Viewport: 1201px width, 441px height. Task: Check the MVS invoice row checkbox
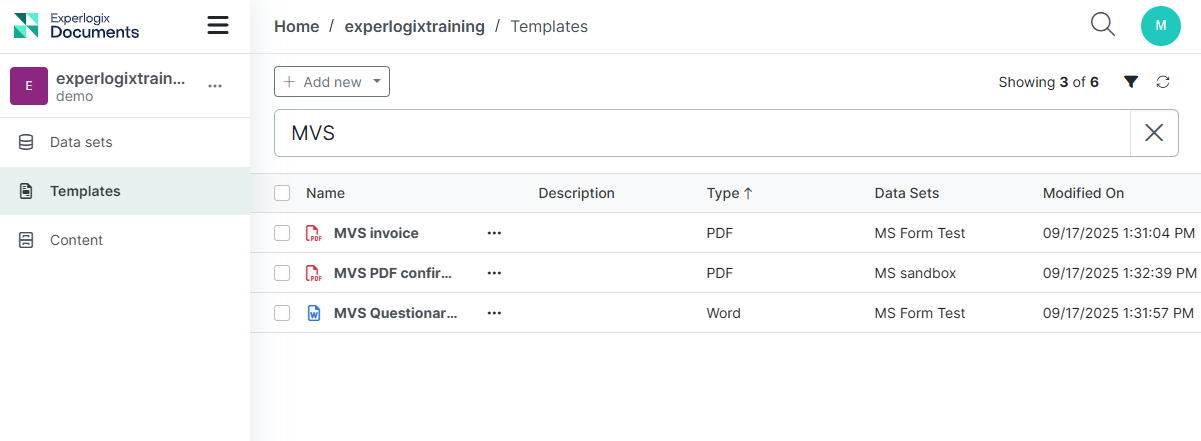click(x=282, y=233)
